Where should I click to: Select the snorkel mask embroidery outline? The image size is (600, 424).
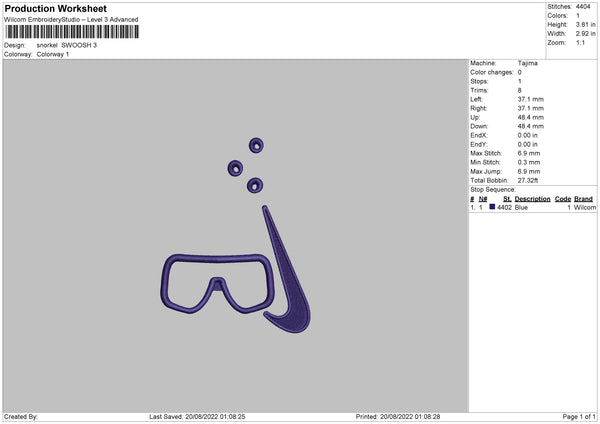(x=218, y=284)
